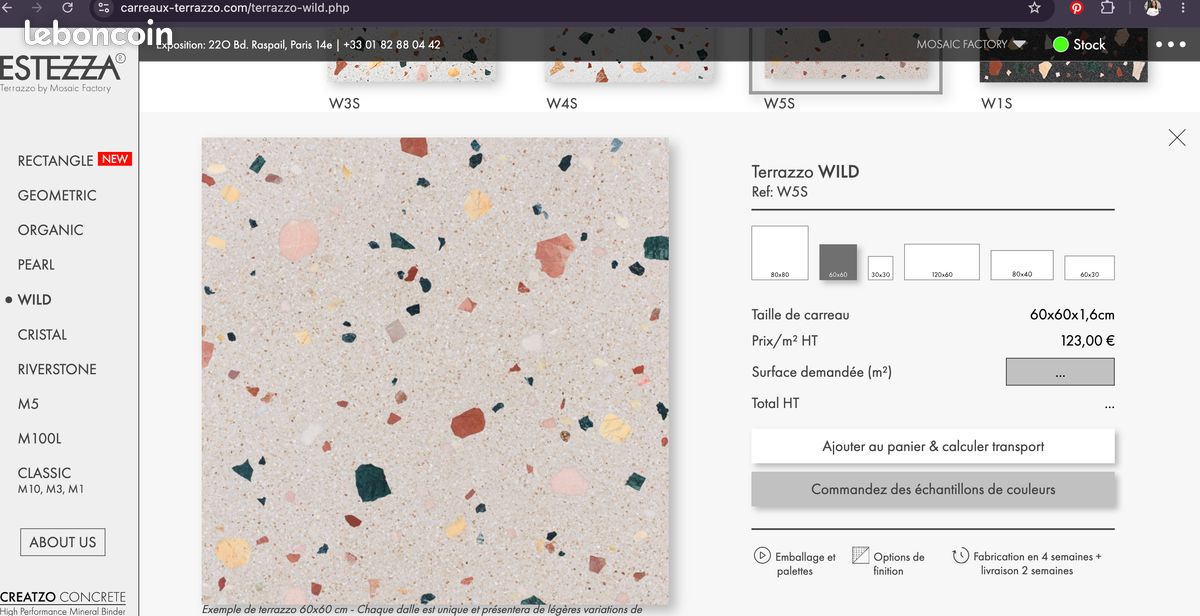The image size is (1200, 616).
Task: Click the Fabrication delivery cycle icon
Action: click(x=960, y=556)
